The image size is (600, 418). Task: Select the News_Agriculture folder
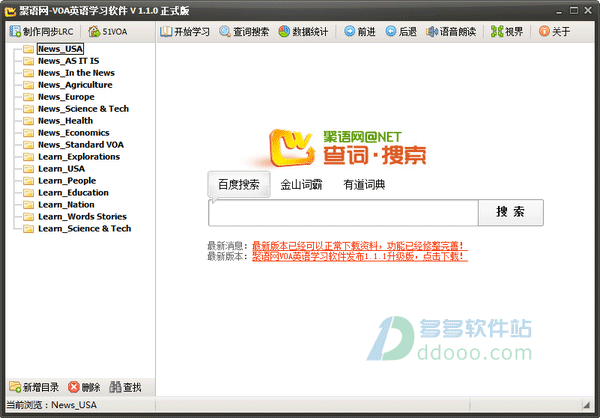[x=75, y=85]
